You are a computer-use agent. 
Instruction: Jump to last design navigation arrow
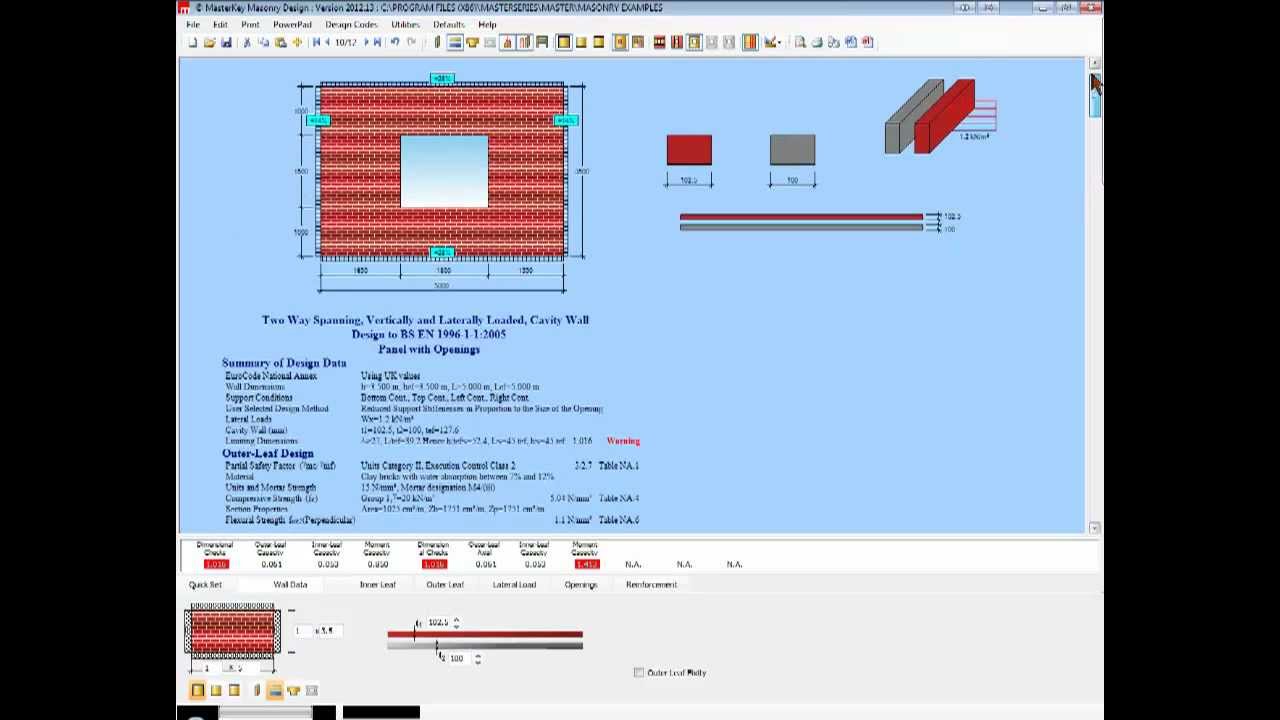(x=377, y=42)
